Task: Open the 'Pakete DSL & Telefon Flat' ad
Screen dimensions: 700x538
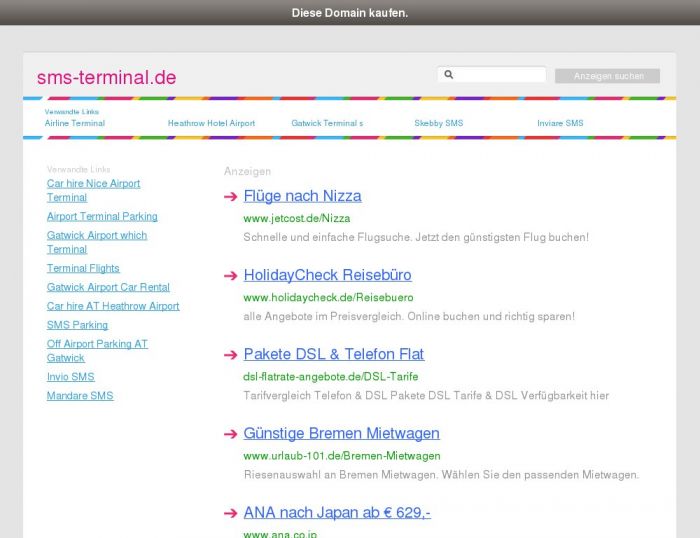Action: 333,354
